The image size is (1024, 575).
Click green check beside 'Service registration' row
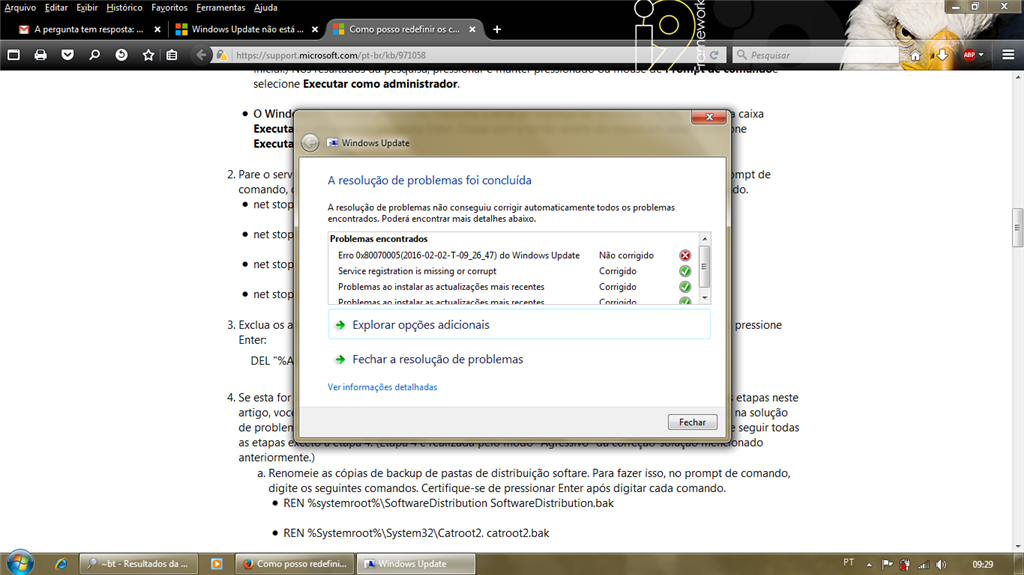point(685,271)
